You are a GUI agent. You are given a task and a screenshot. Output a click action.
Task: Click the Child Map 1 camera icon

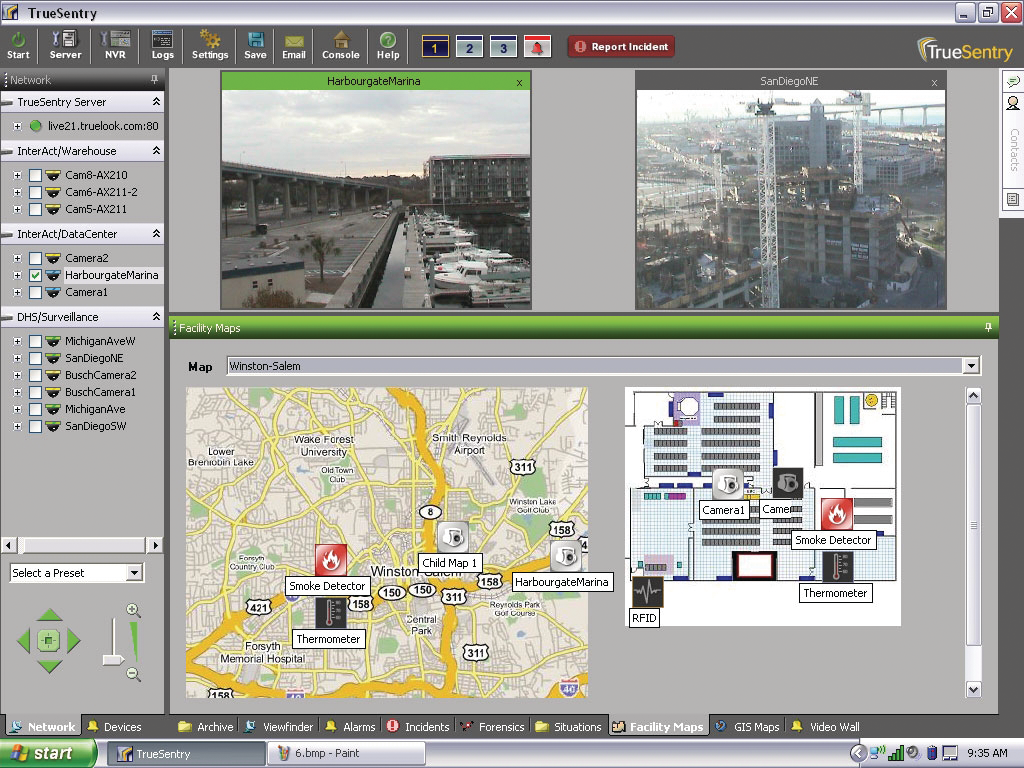pos(452,536)
